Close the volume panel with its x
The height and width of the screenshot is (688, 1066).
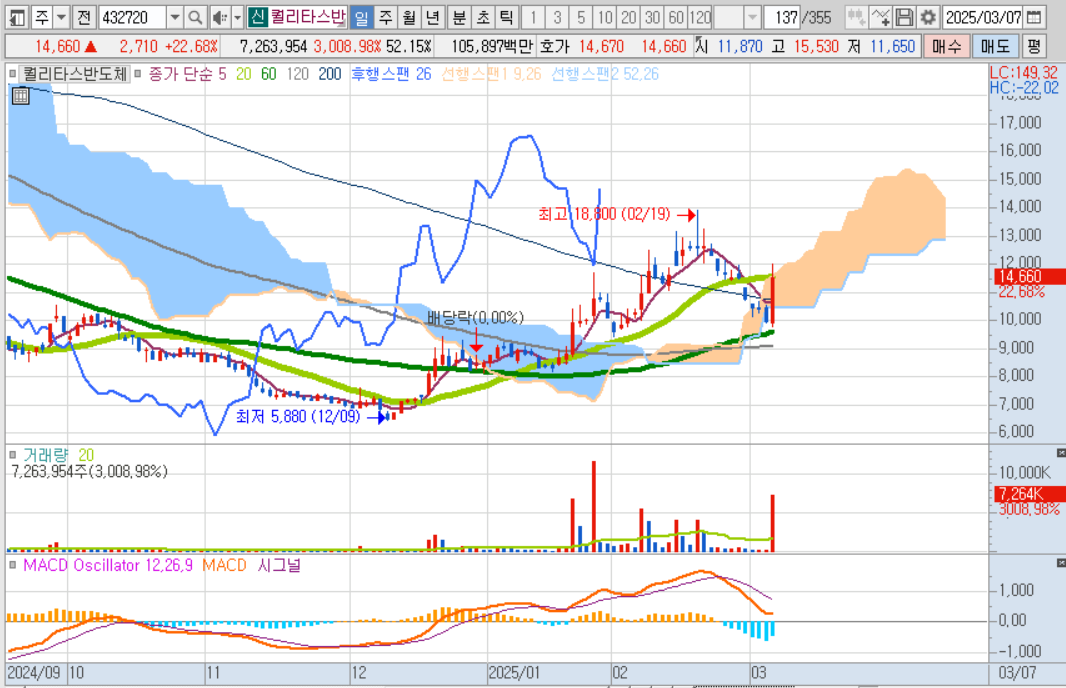[x=1061, y=453]
